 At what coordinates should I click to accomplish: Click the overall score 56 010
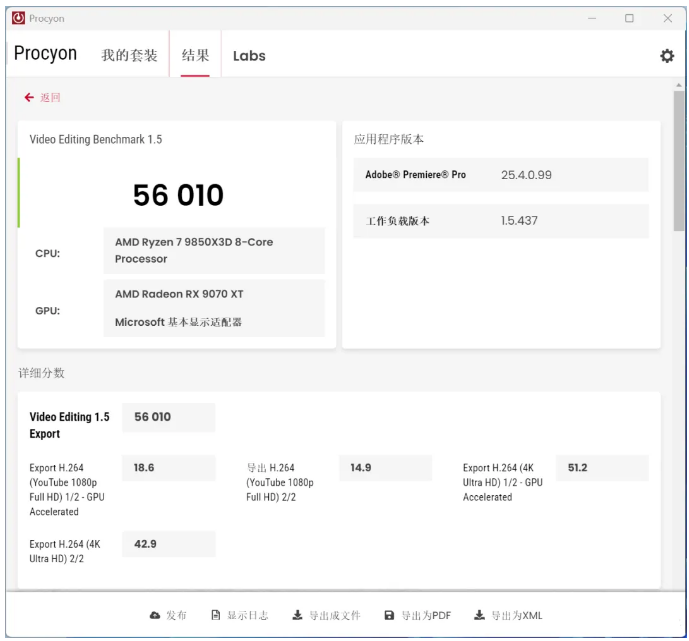click(x=178, y=195)
